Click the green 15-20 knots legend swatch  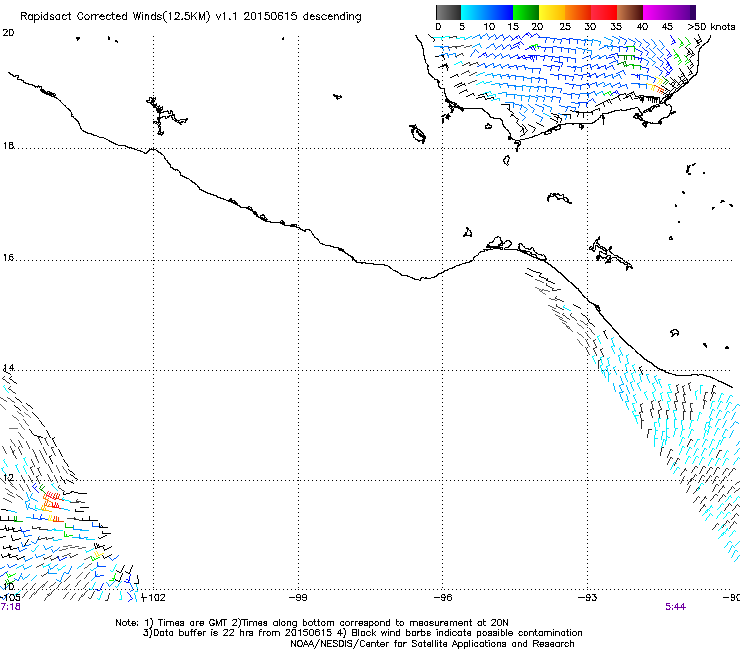coord(526,12)
